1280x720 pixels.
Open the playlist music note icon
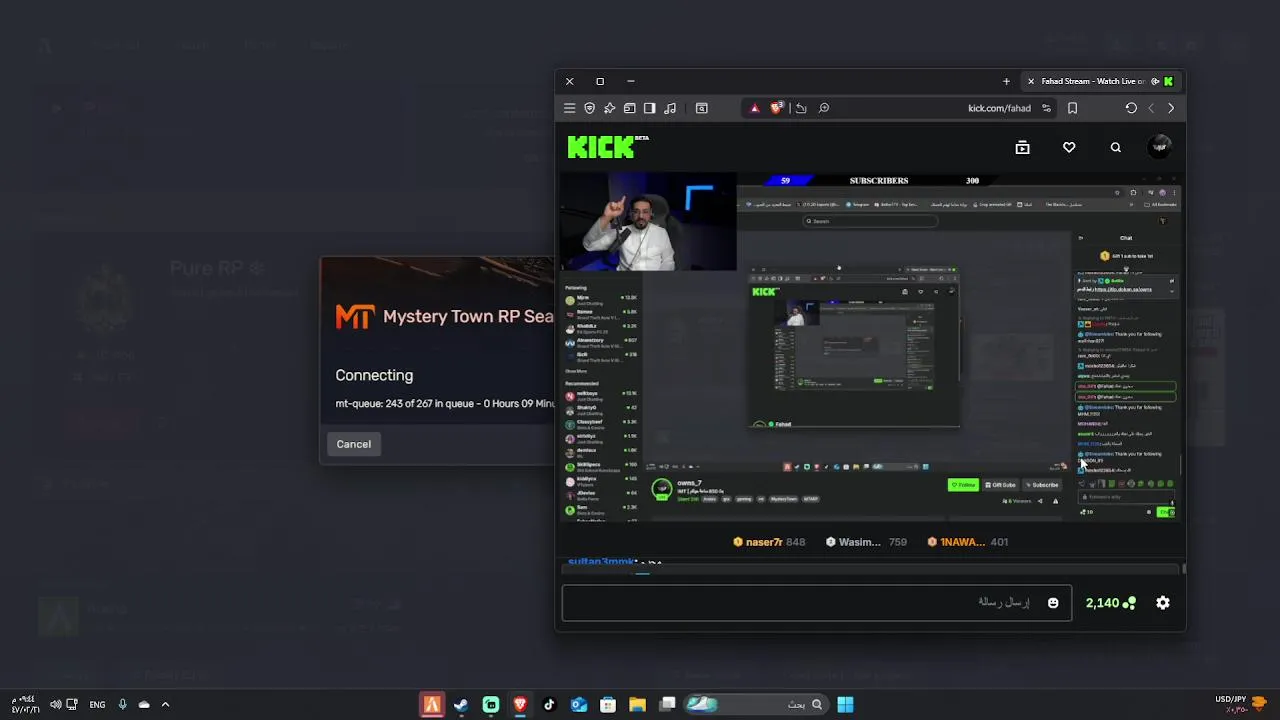tap(670, 108)
